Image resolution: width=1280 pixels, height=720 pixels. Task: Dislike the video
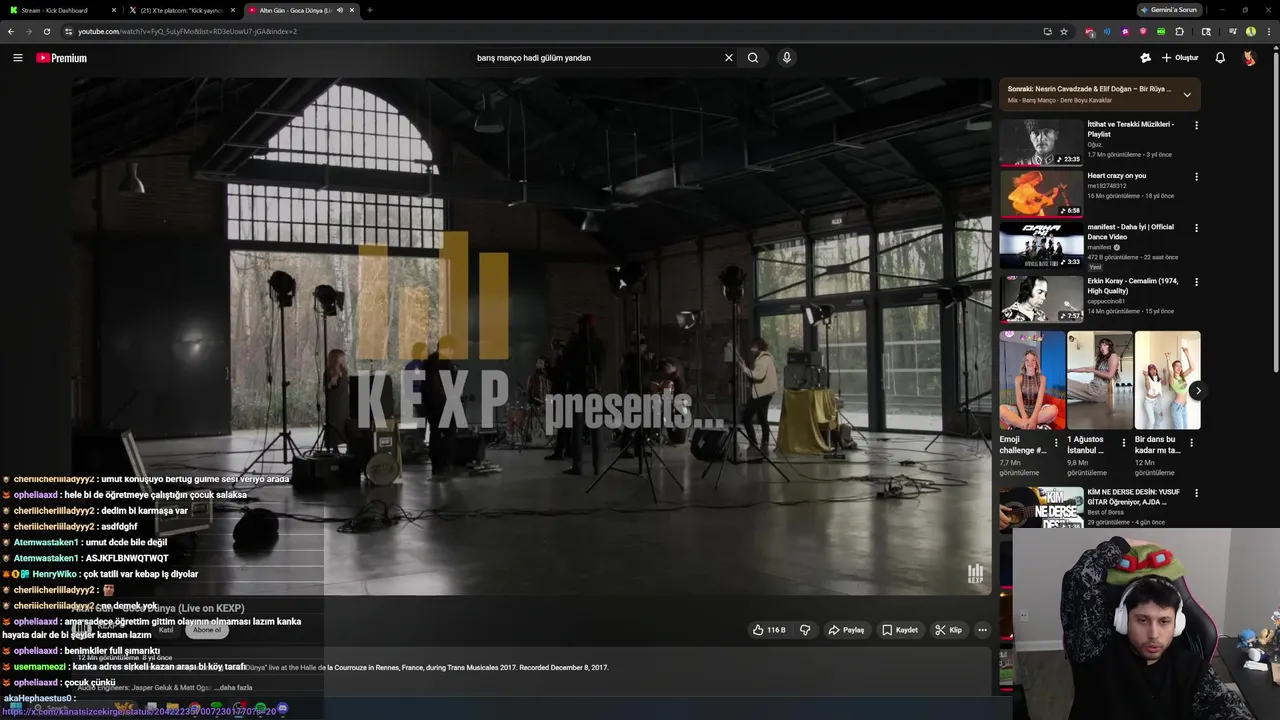tap(805, 630)
